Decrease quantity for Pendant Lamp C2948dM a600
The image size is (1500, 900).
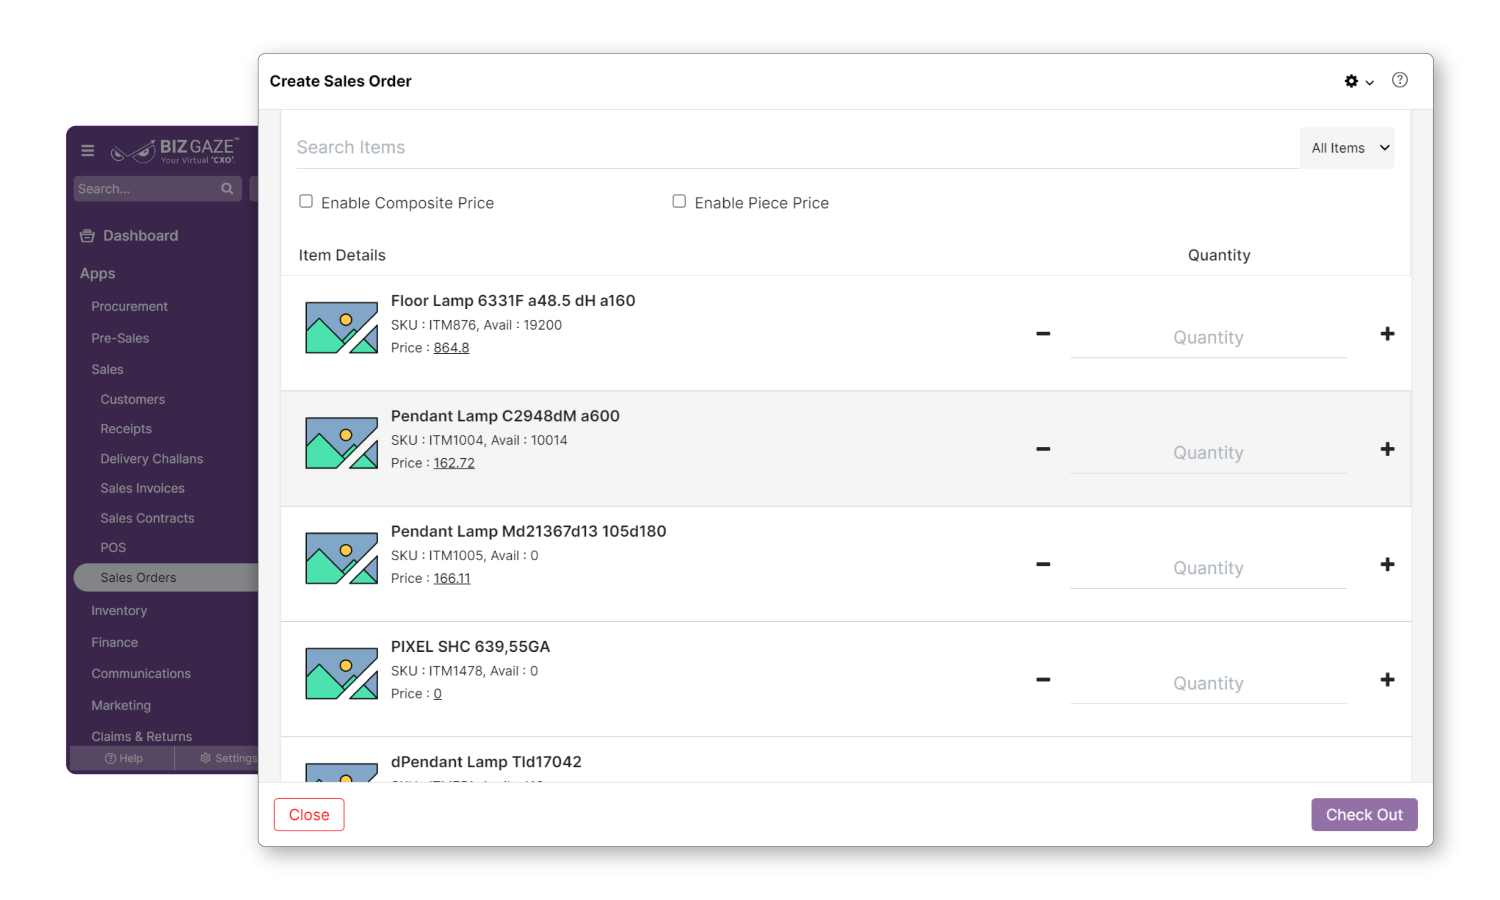coord(1043,449)
